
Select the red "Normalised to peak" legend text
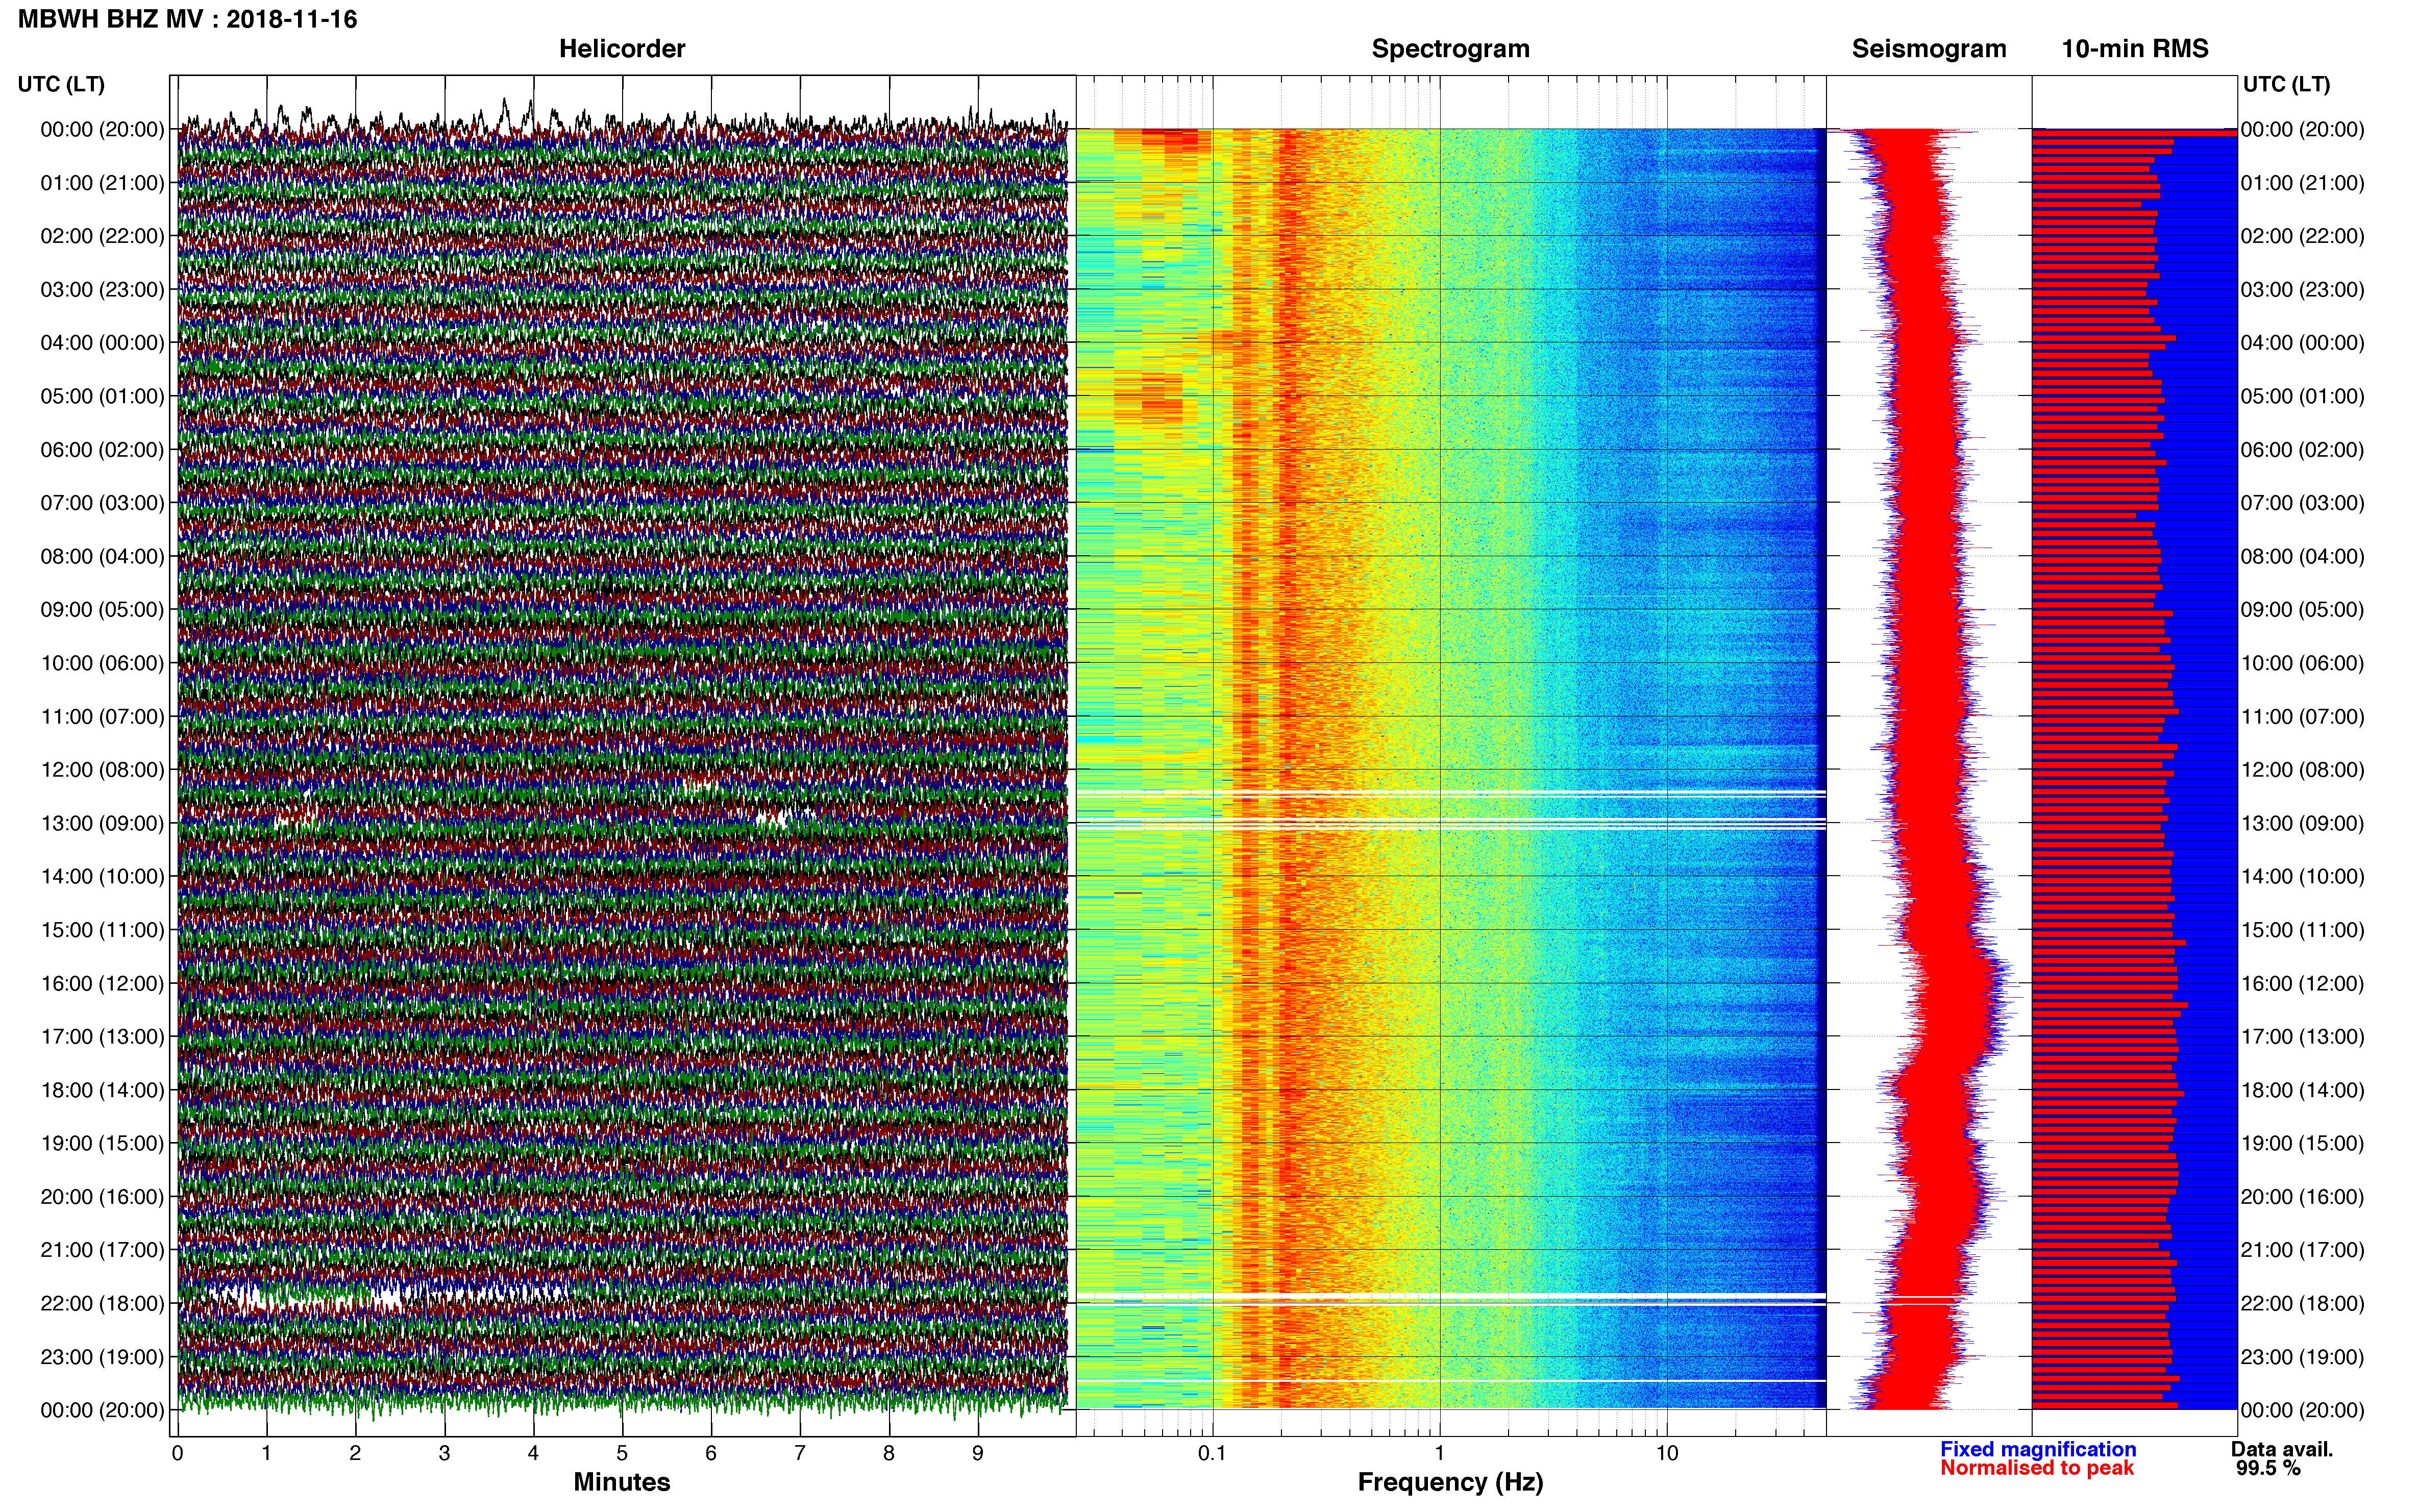click(x=2037, y=1468)
